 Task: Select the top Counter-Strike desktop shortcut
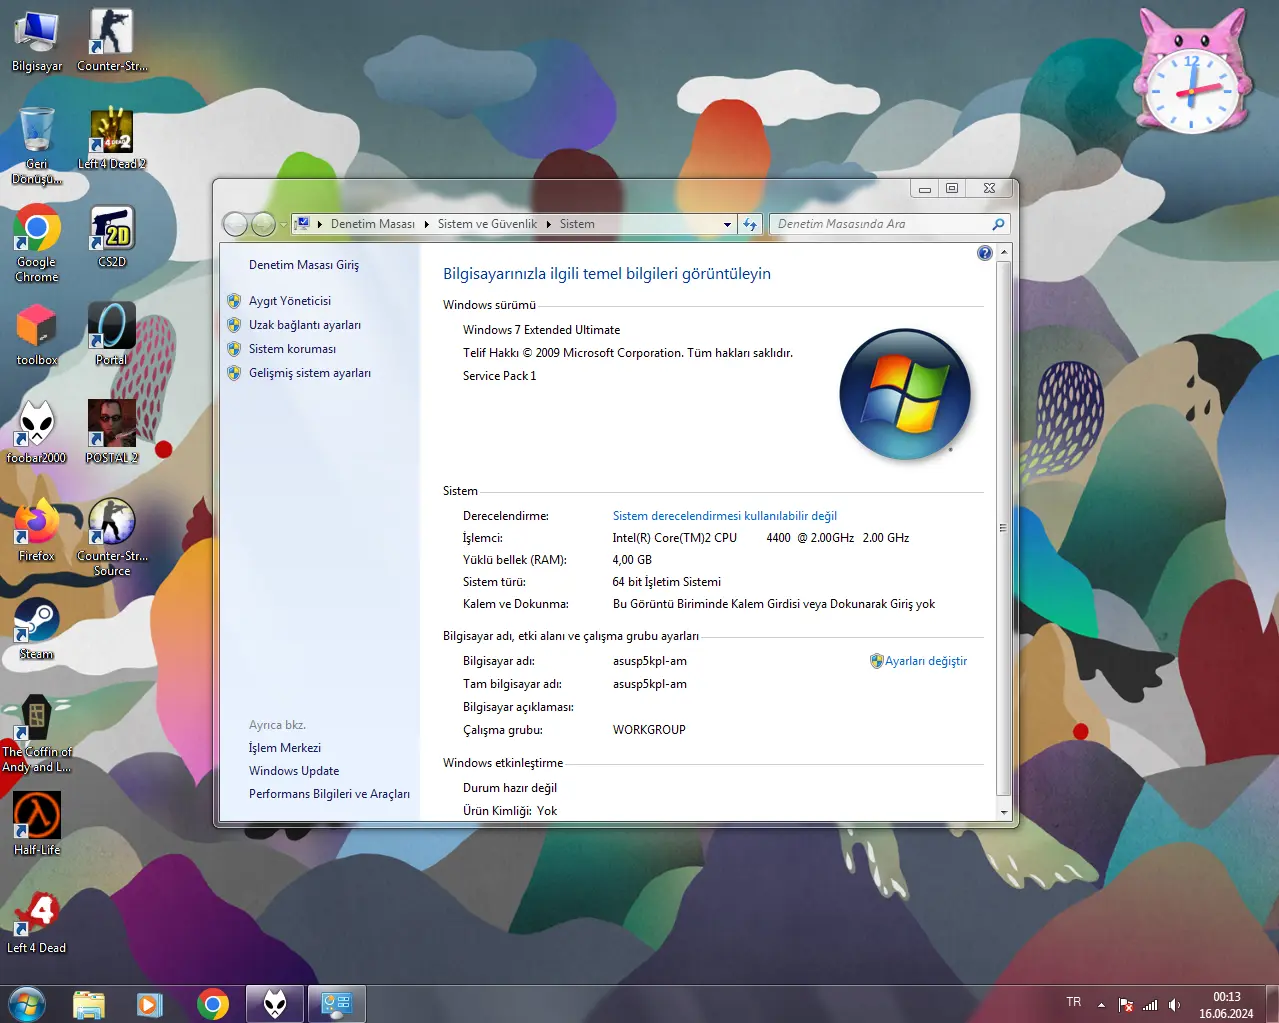(112, 41)
